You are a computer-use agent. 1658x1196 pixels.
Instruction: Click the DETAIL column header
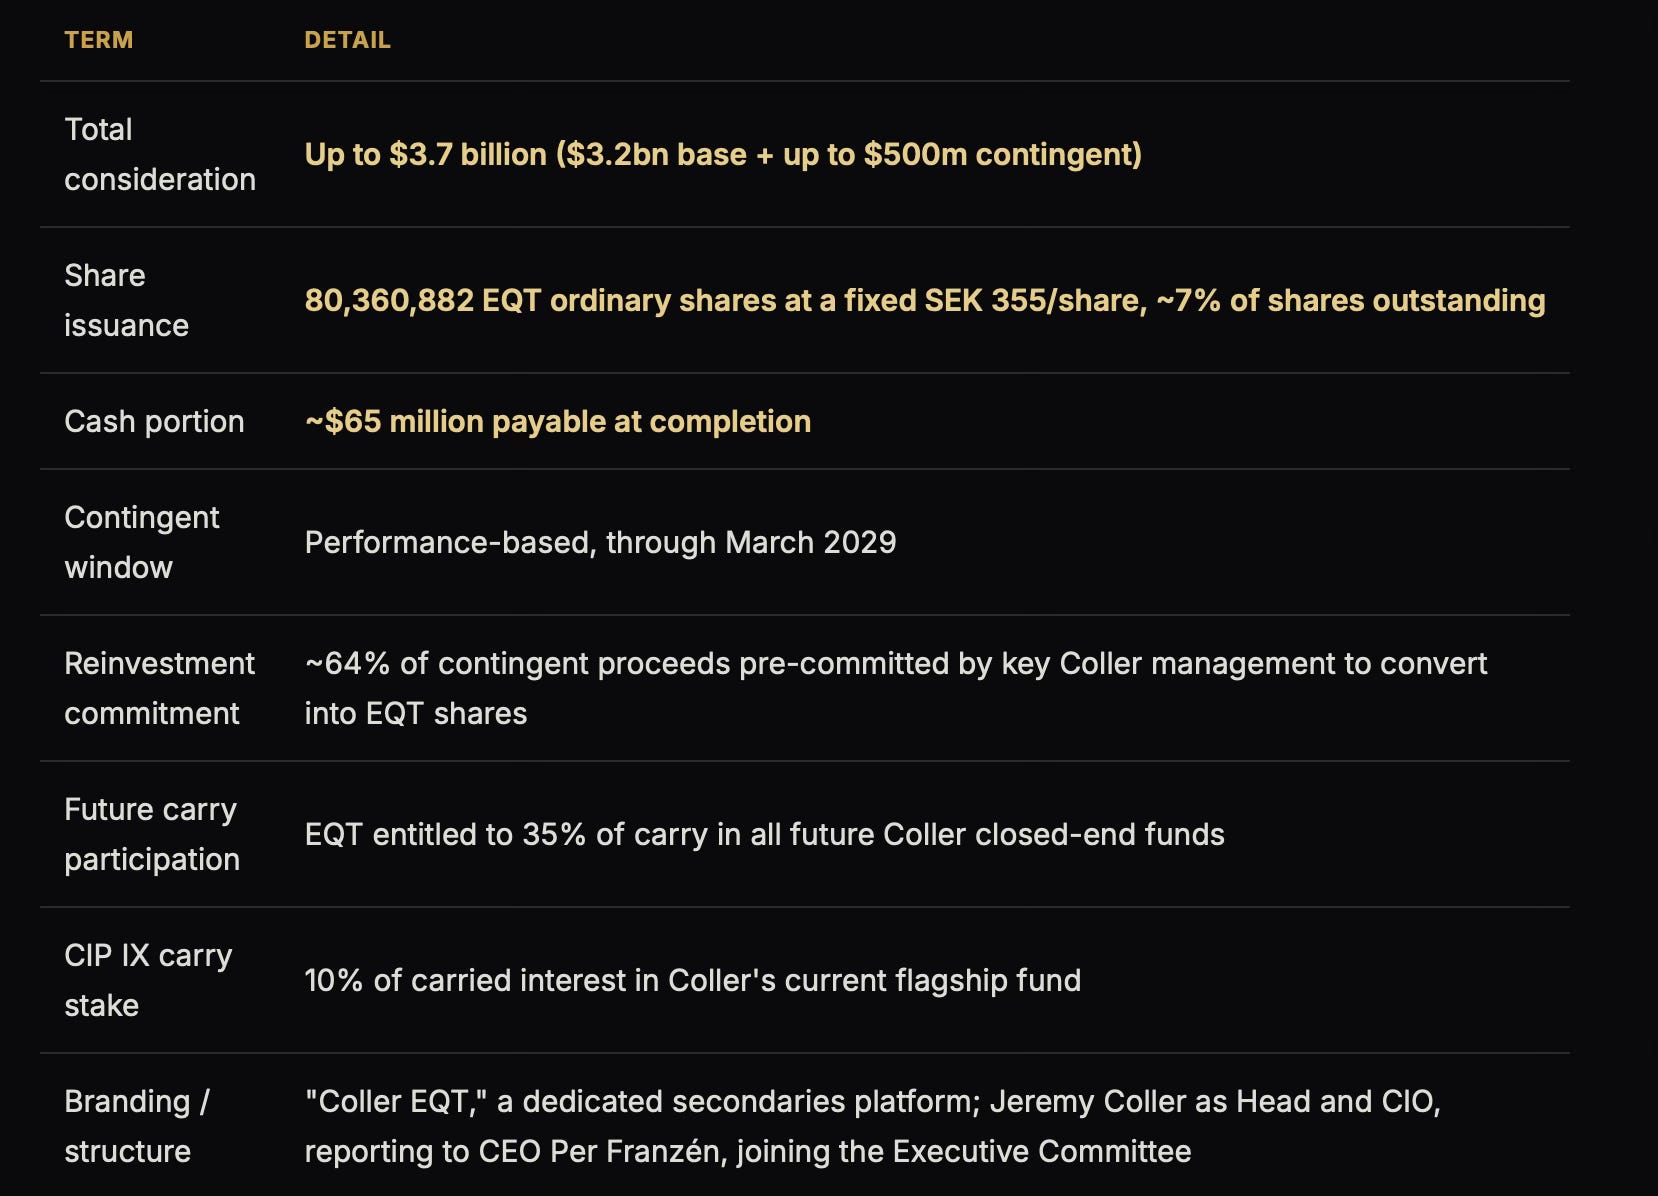tap(347, 40)
